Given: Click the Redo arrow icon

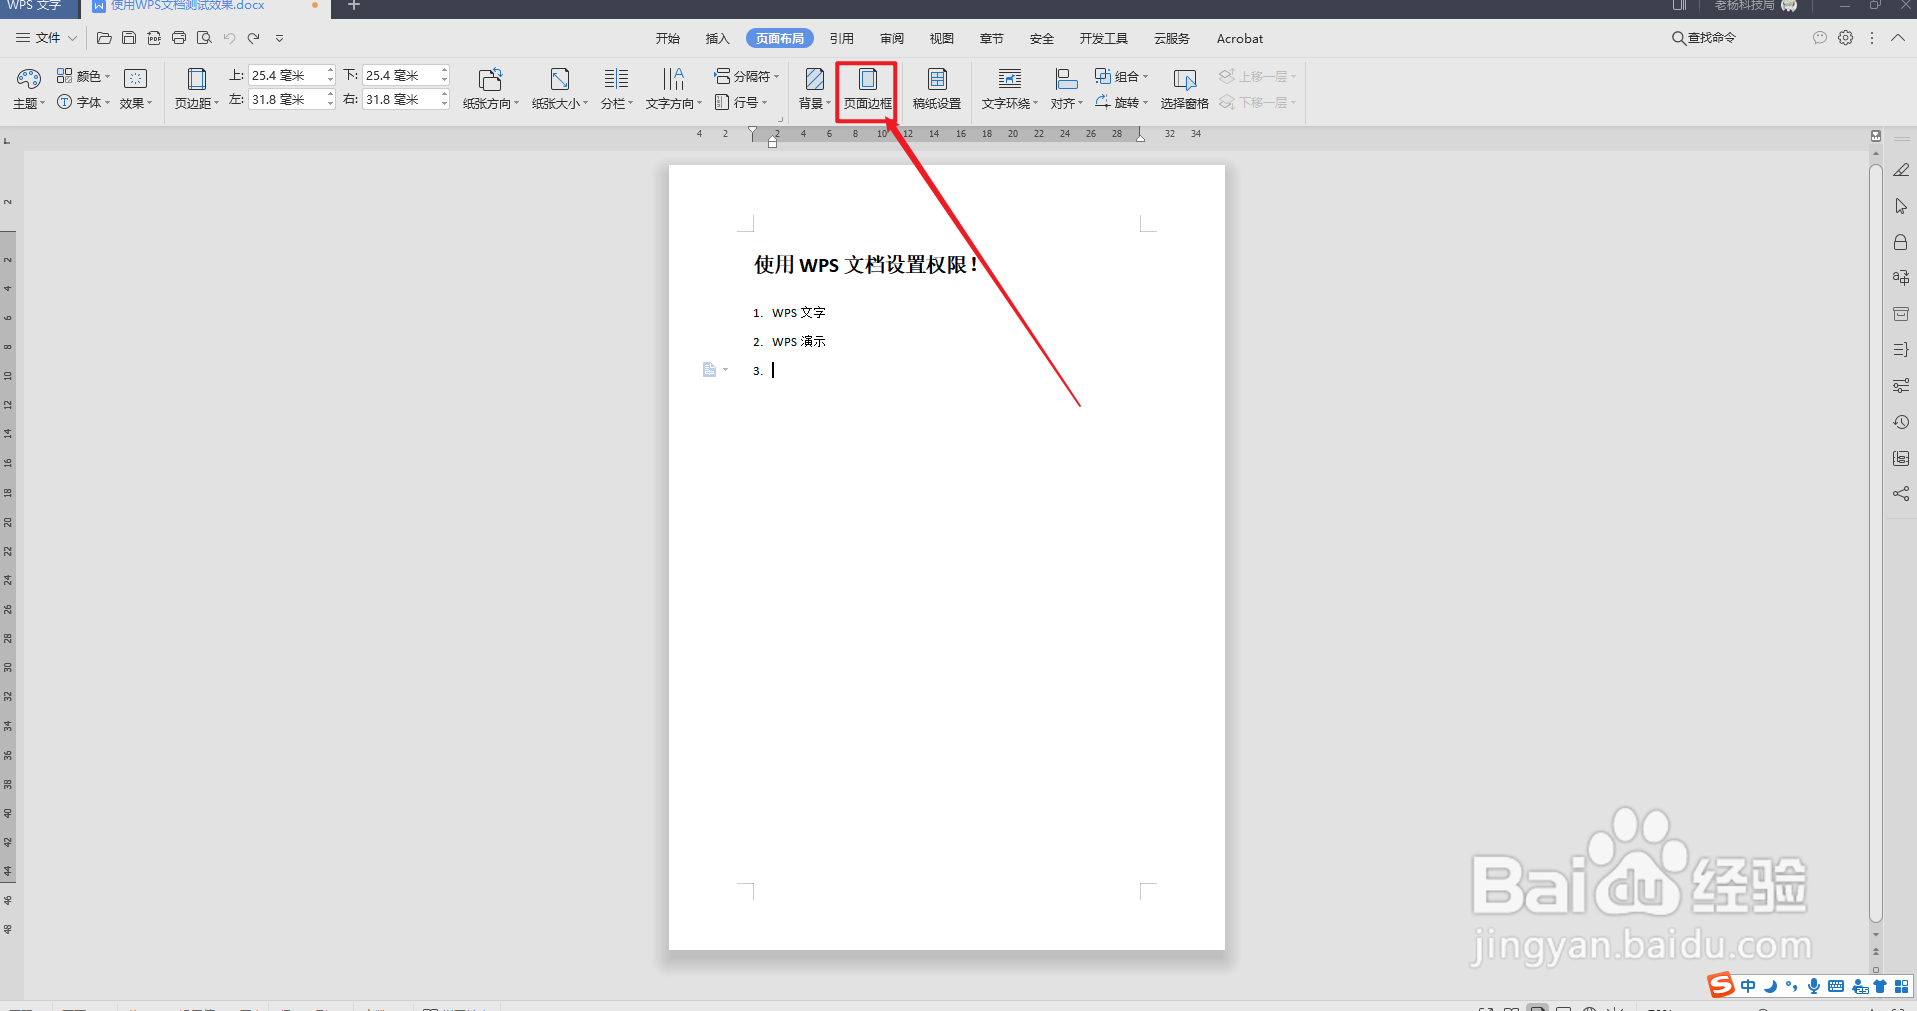Looking at the screenshot, I should click(254, 38).
